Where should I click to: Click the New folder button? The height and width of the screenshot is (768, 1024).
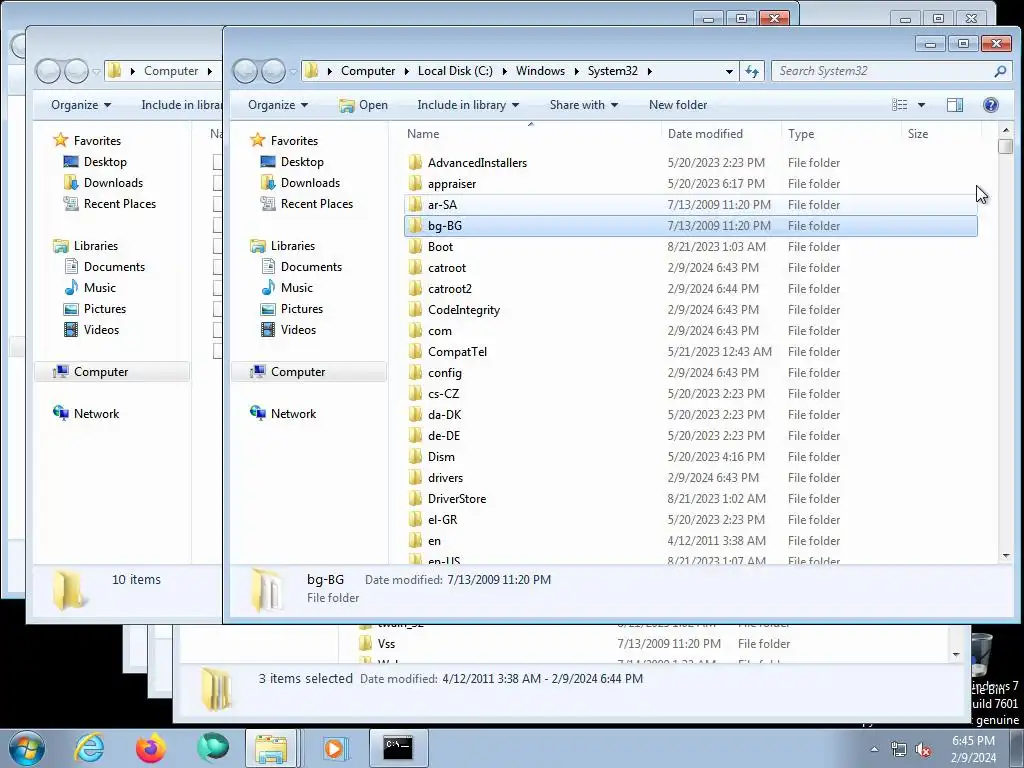pyautogui.click(x=678, y=104)
